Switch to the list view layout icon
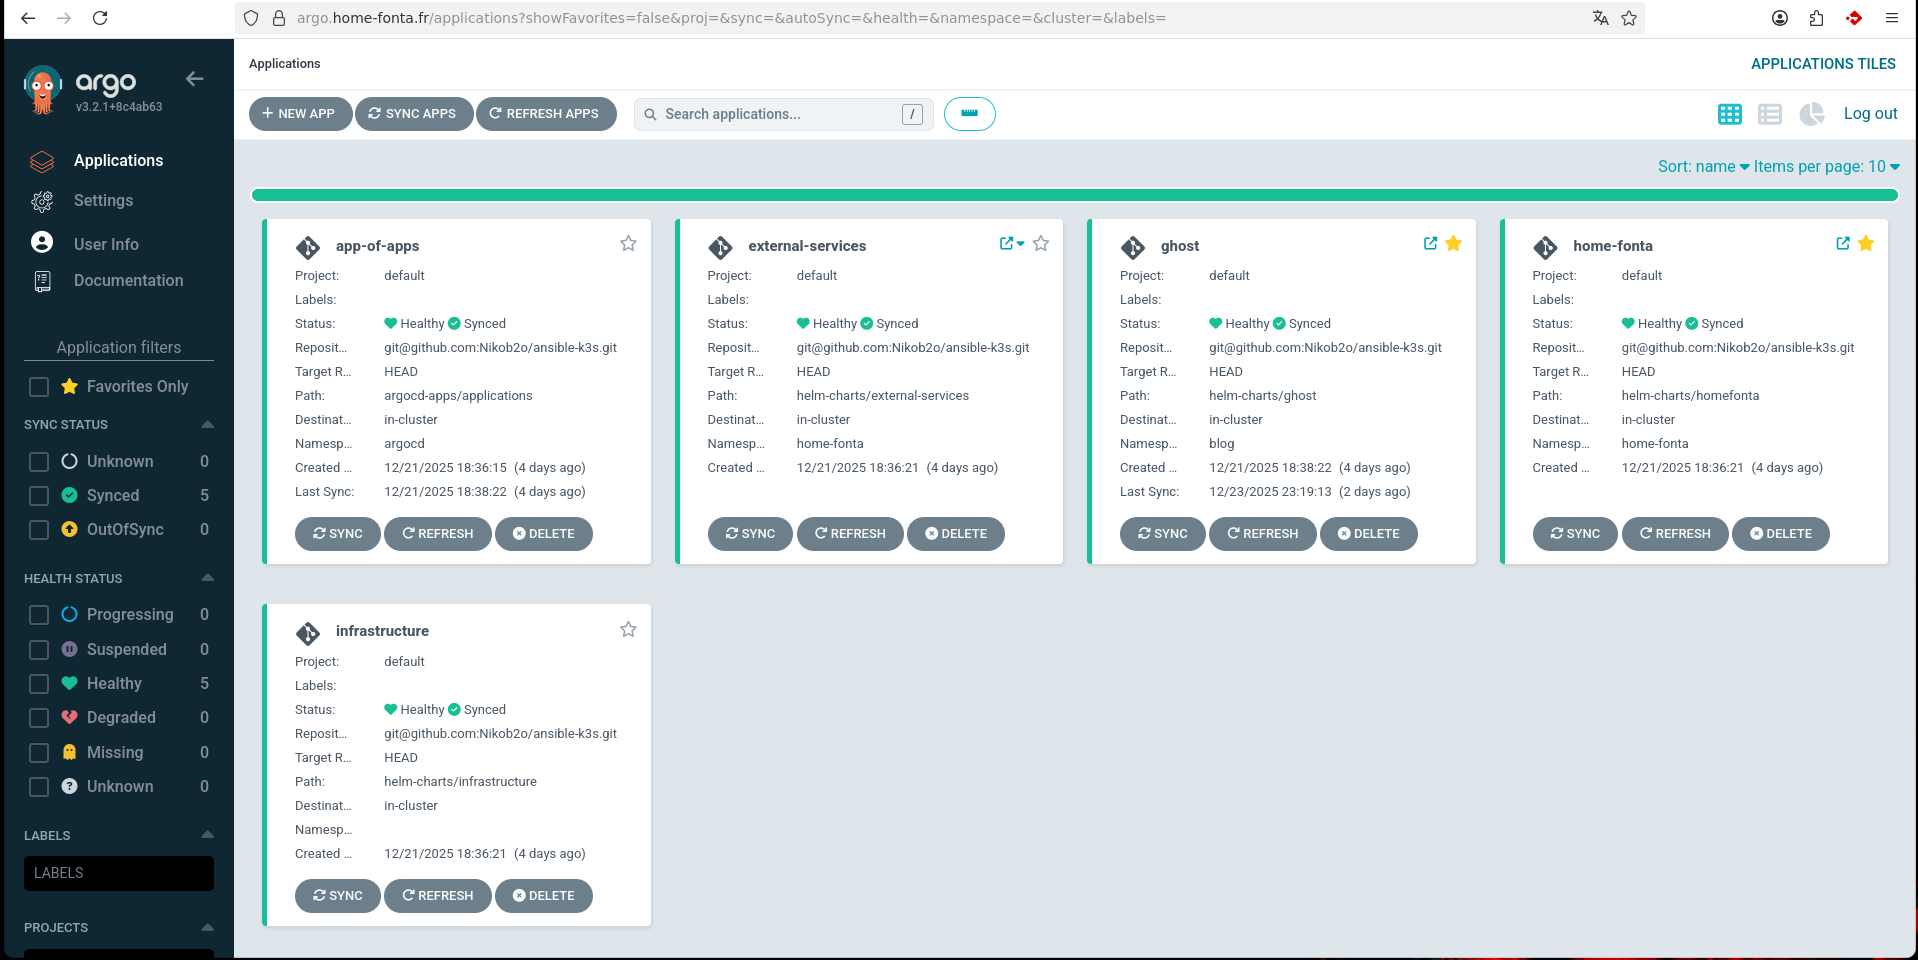This screenshot has width=1918, height=960. pyautogui.click(x=1770, y=114)
